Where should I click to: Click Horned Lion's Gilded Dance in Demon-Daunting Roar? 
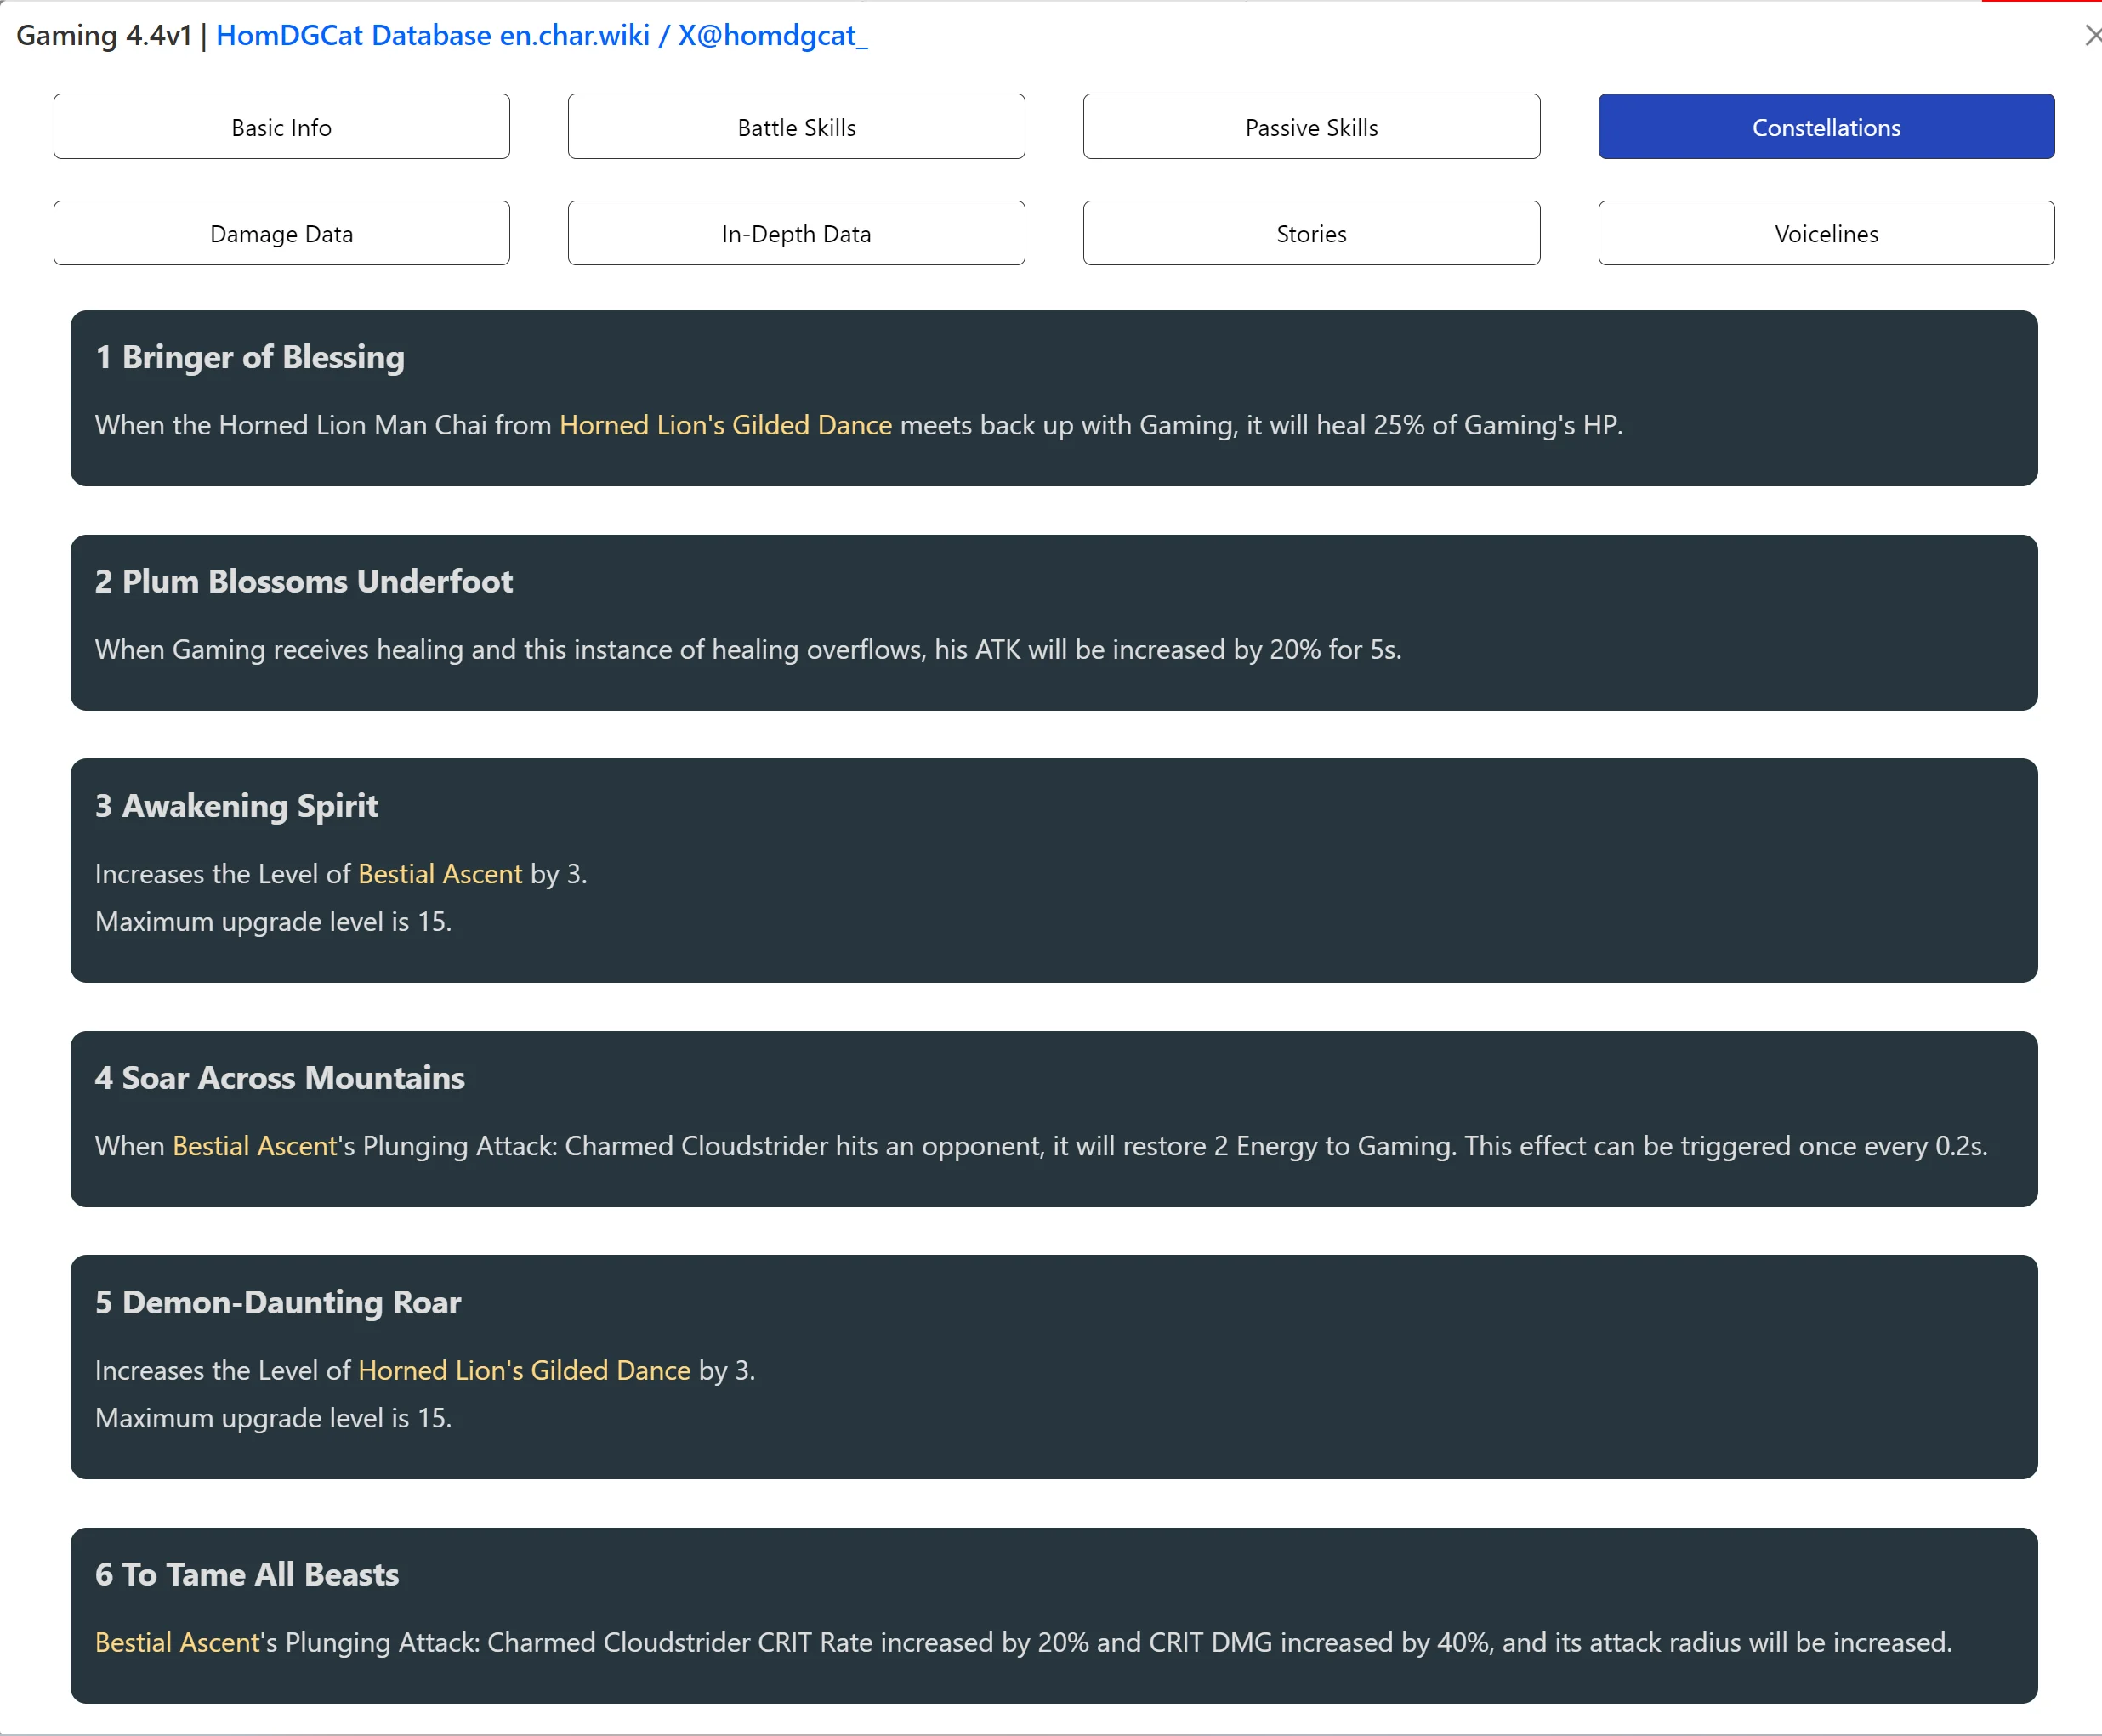[x=524, y=1370]
